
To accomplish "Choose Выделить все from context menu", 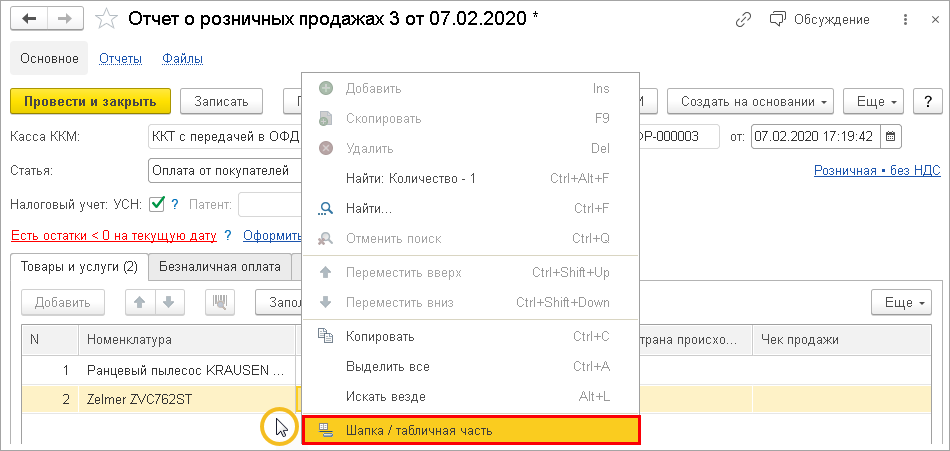I will (x=387, y=367).
